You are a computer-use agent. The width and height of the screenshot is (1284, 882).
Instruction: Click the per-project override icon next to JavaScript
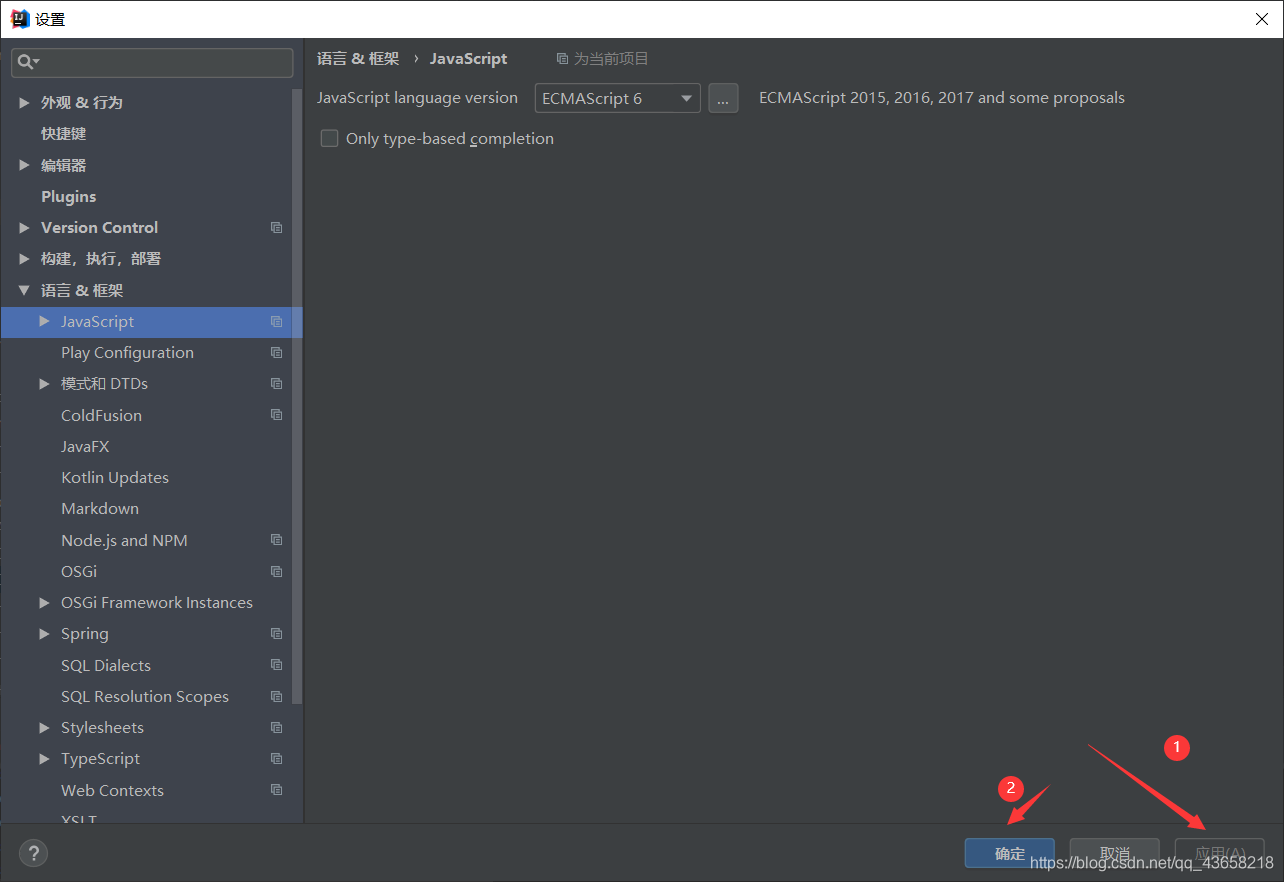click(276, 321)
